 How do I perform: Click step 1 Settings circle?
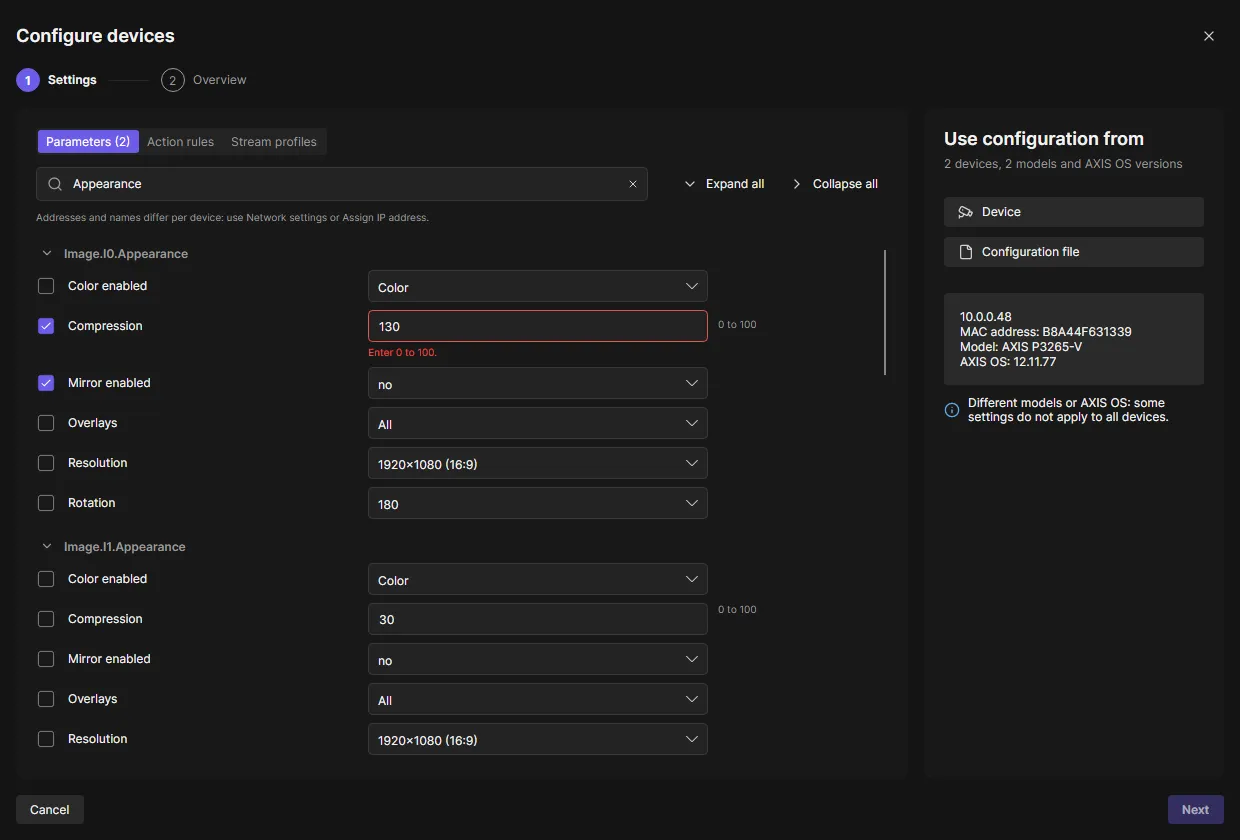28,80
